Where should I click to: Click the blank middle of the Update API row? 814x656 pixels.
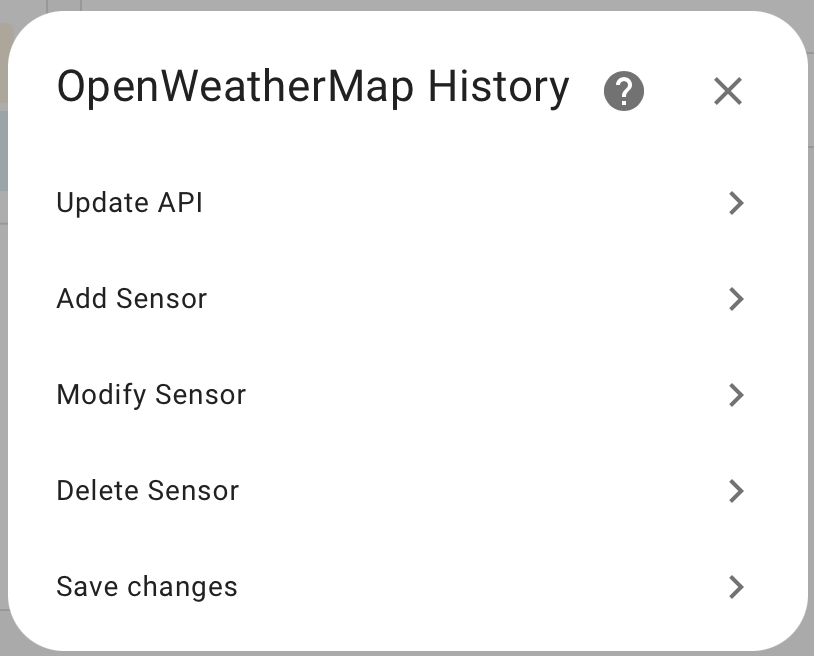pos(450,203)
